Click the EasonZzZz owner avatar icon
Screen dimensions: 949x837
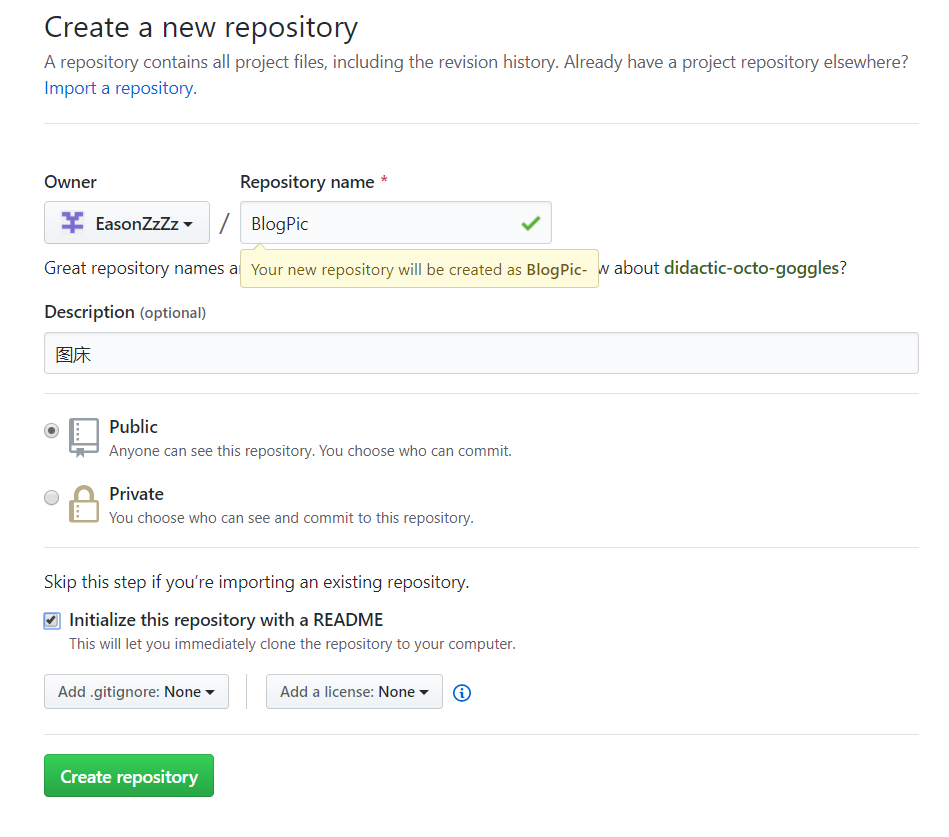coord(73,222)
